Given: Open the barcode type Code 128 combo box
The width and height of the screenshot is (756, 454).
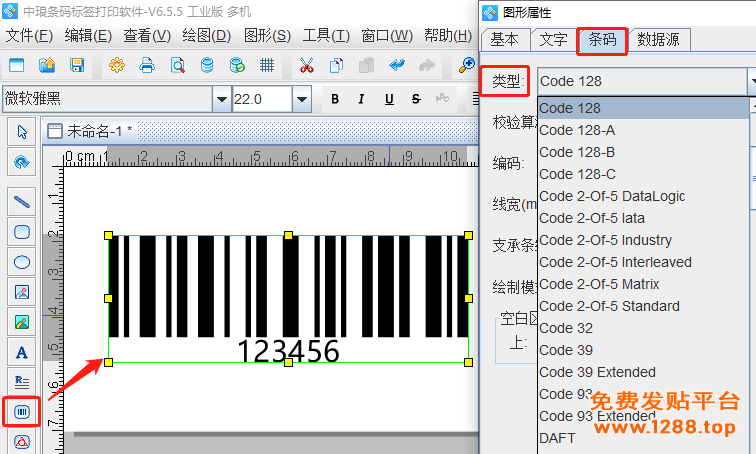Looking at the screenshot, I should [x=647, y=81].
